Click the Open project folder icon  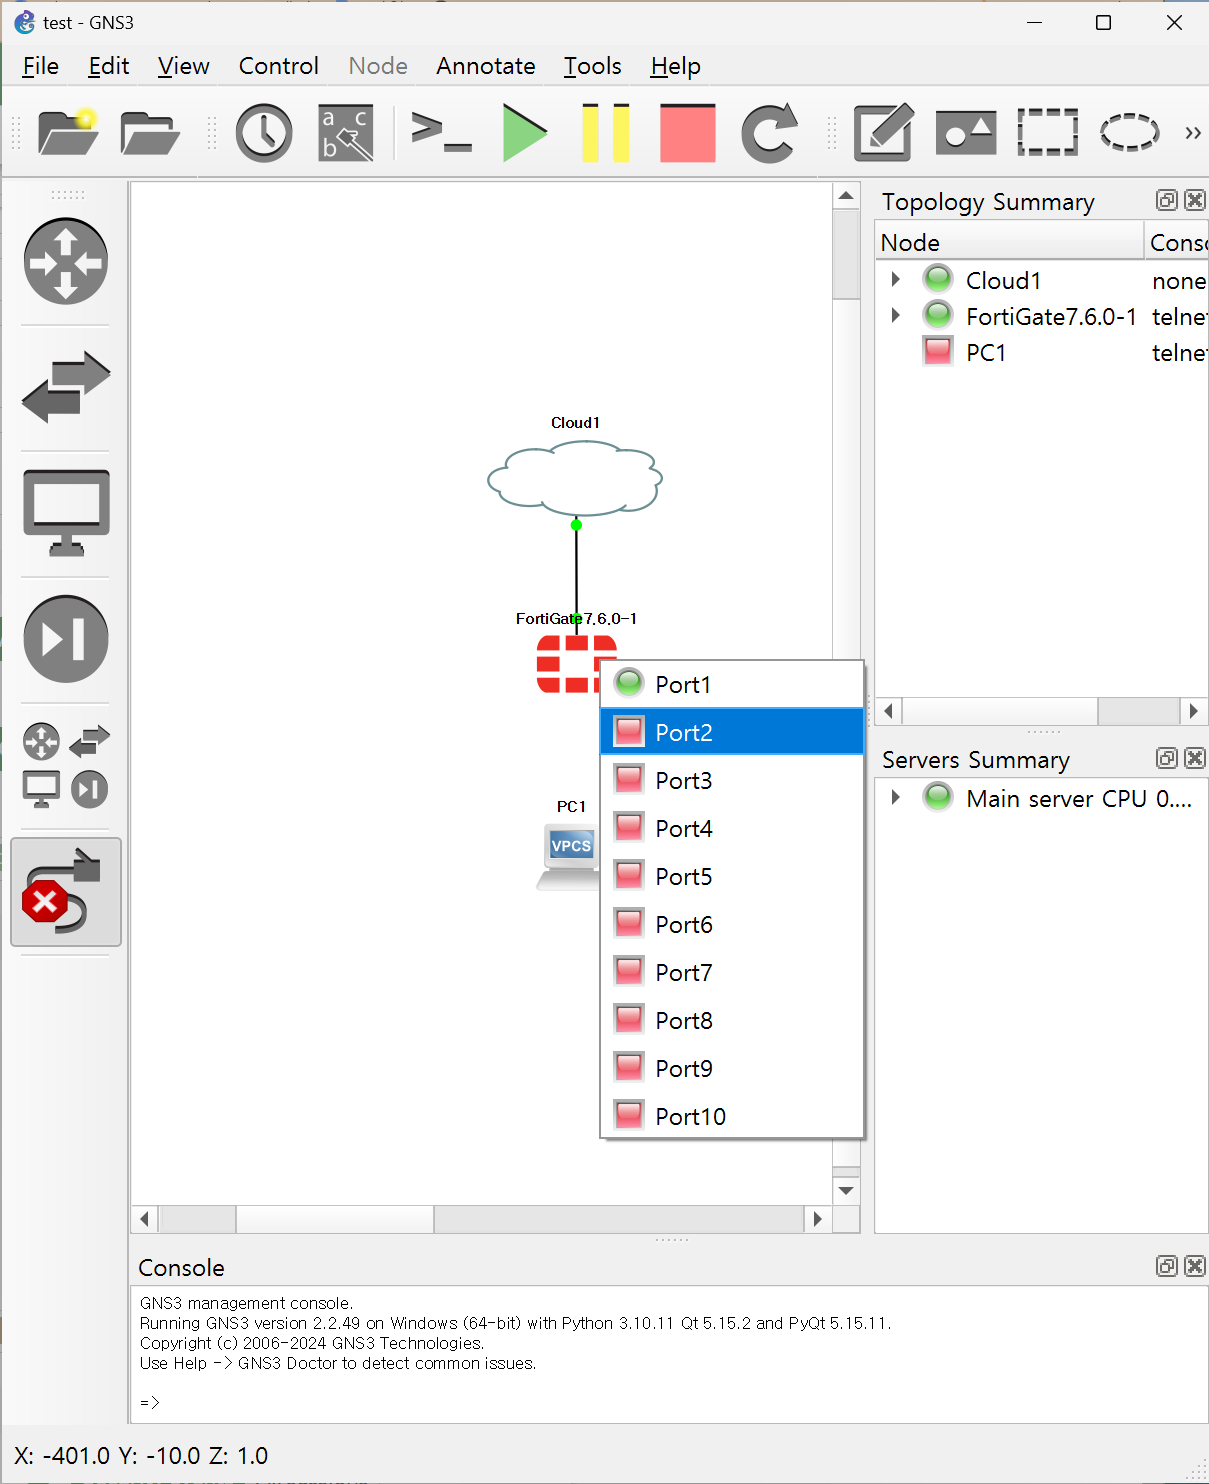tap(150, 132)
